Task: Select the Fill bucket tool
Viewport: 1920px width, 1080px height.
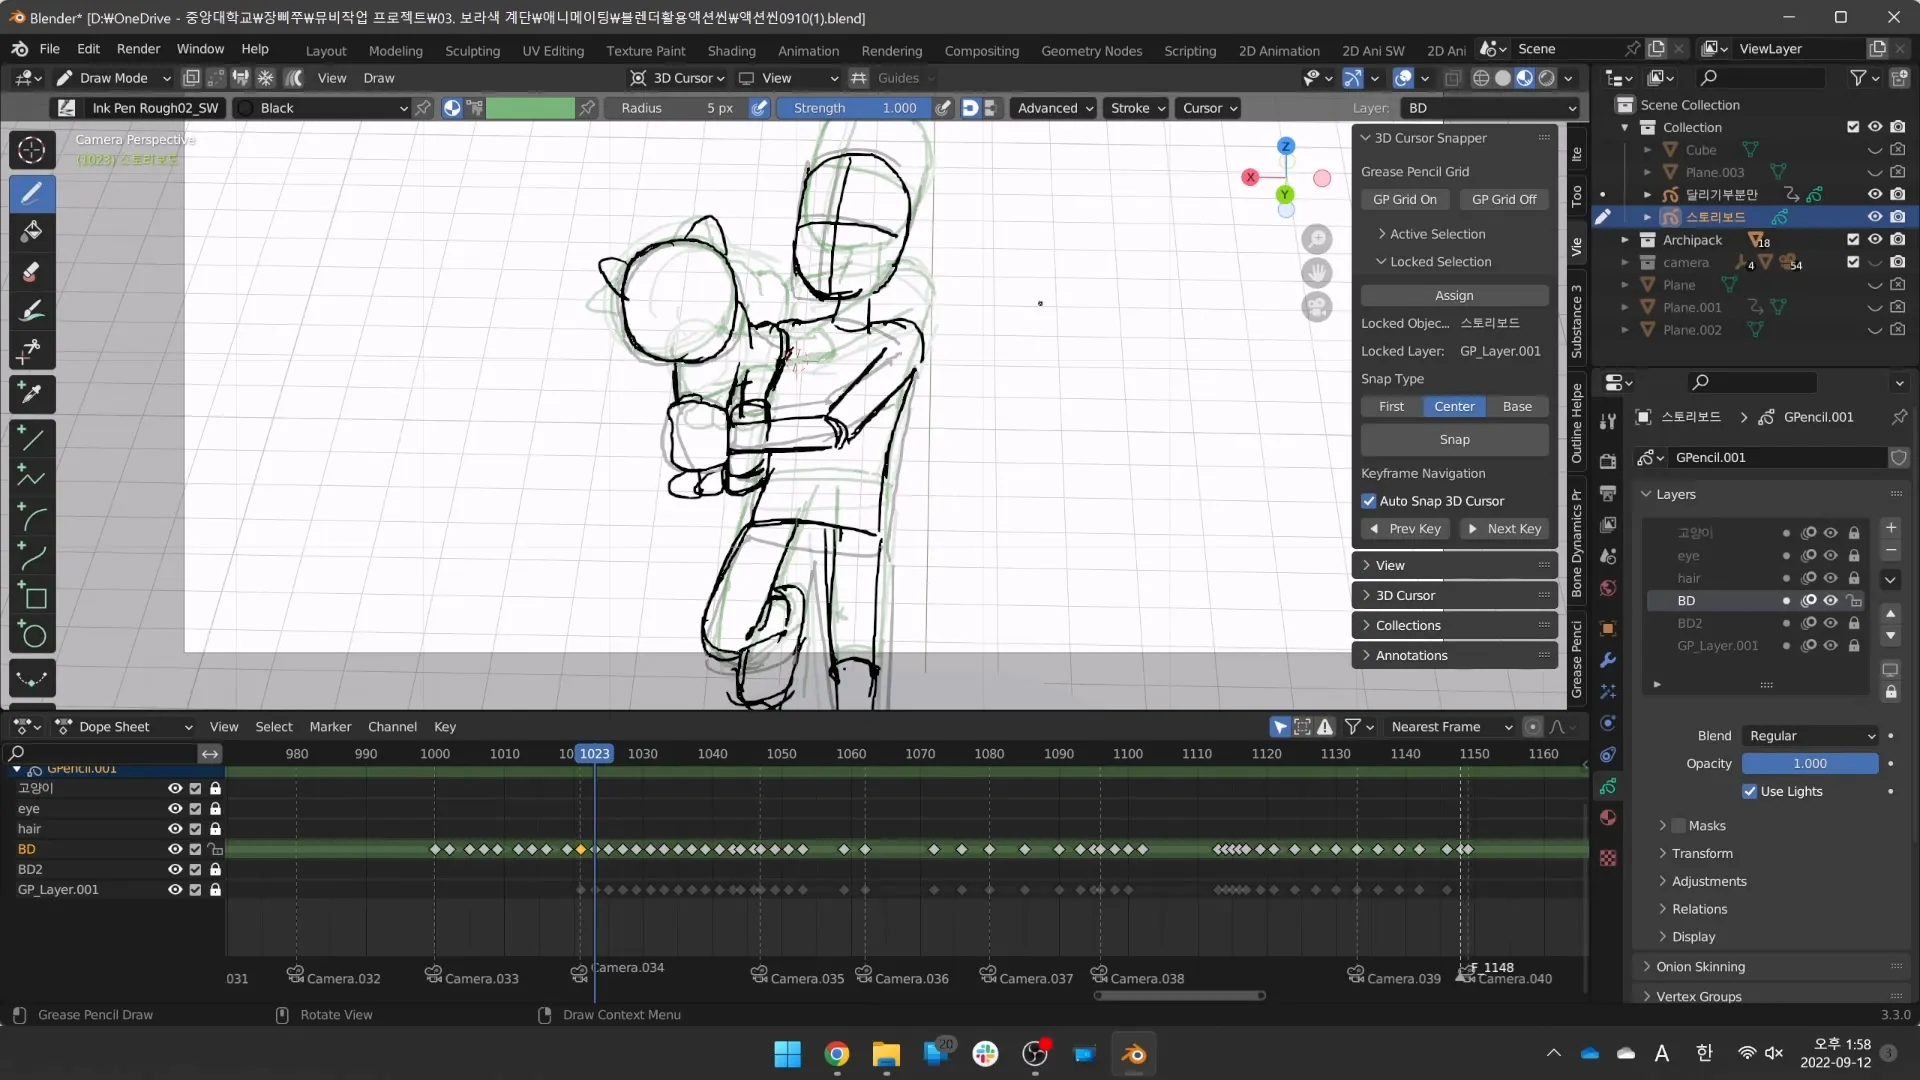Action: tap(32, 232)
